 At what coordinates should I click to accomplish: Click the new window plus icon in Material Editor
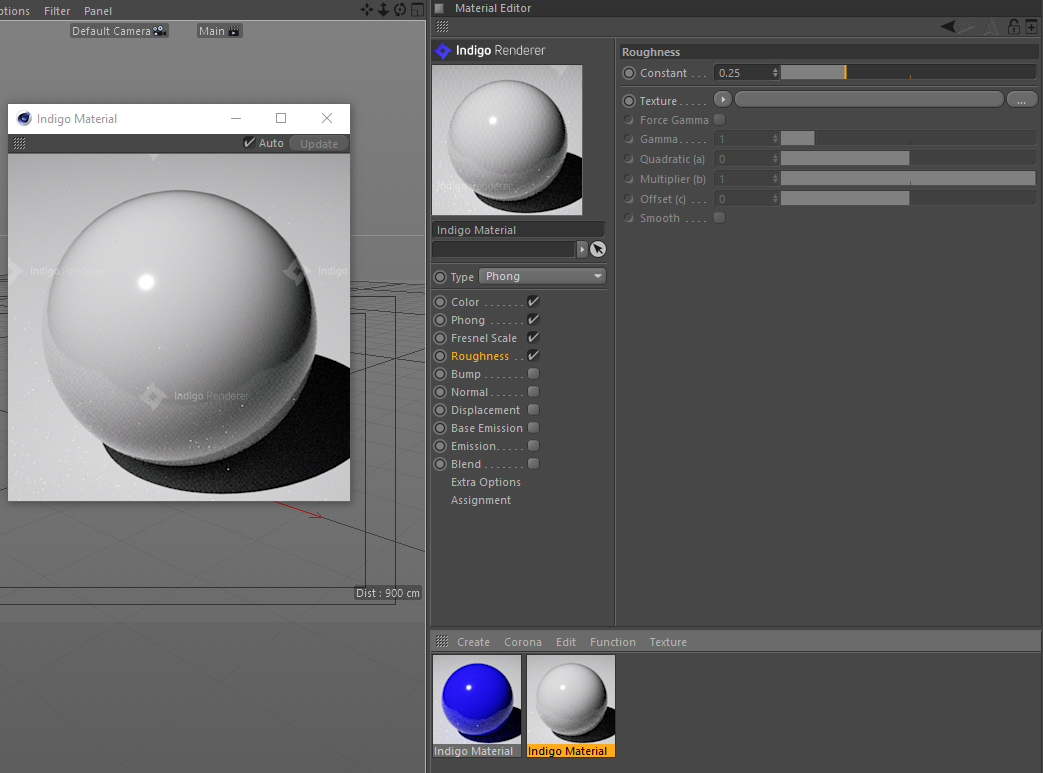tap(1031, 27)
